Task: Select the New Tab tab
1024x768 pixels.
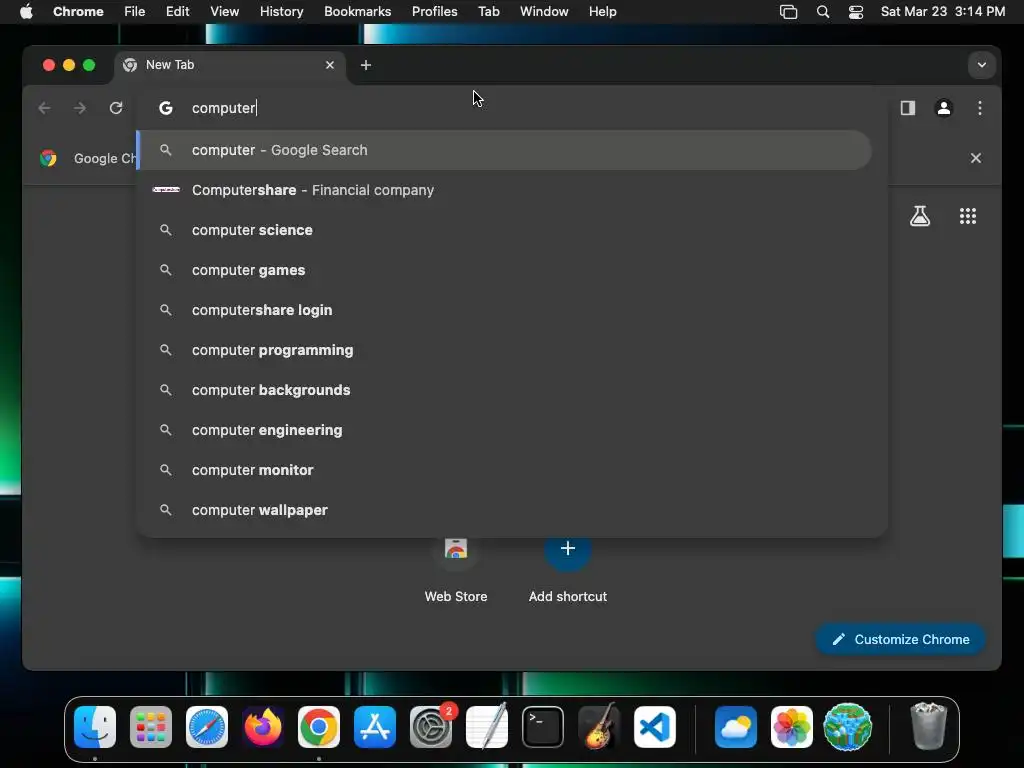Action: pyautogui.click(x=229, y=65)
